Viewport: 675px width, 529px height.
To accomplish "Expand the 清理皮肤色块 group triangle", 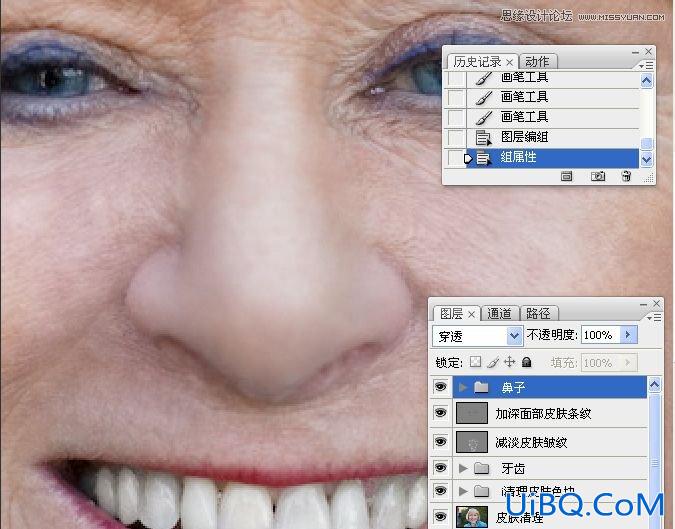I will [x=463, y=491].
